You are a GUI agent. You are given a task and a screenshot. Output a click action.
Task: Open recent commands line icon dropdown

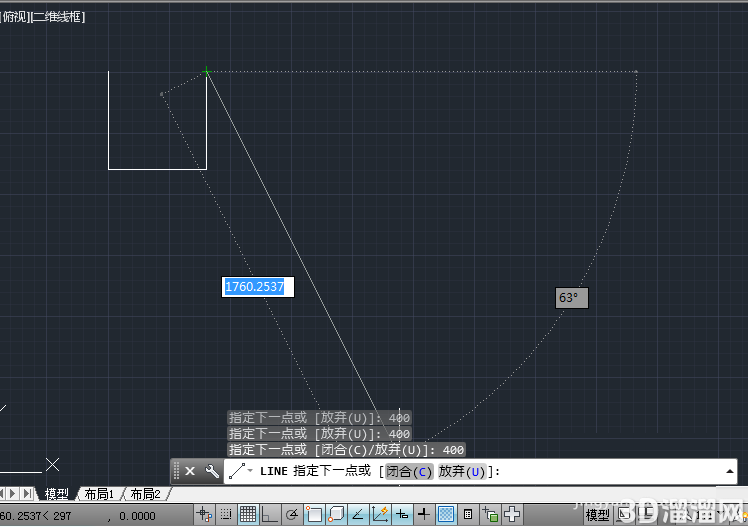coord(240,471)
